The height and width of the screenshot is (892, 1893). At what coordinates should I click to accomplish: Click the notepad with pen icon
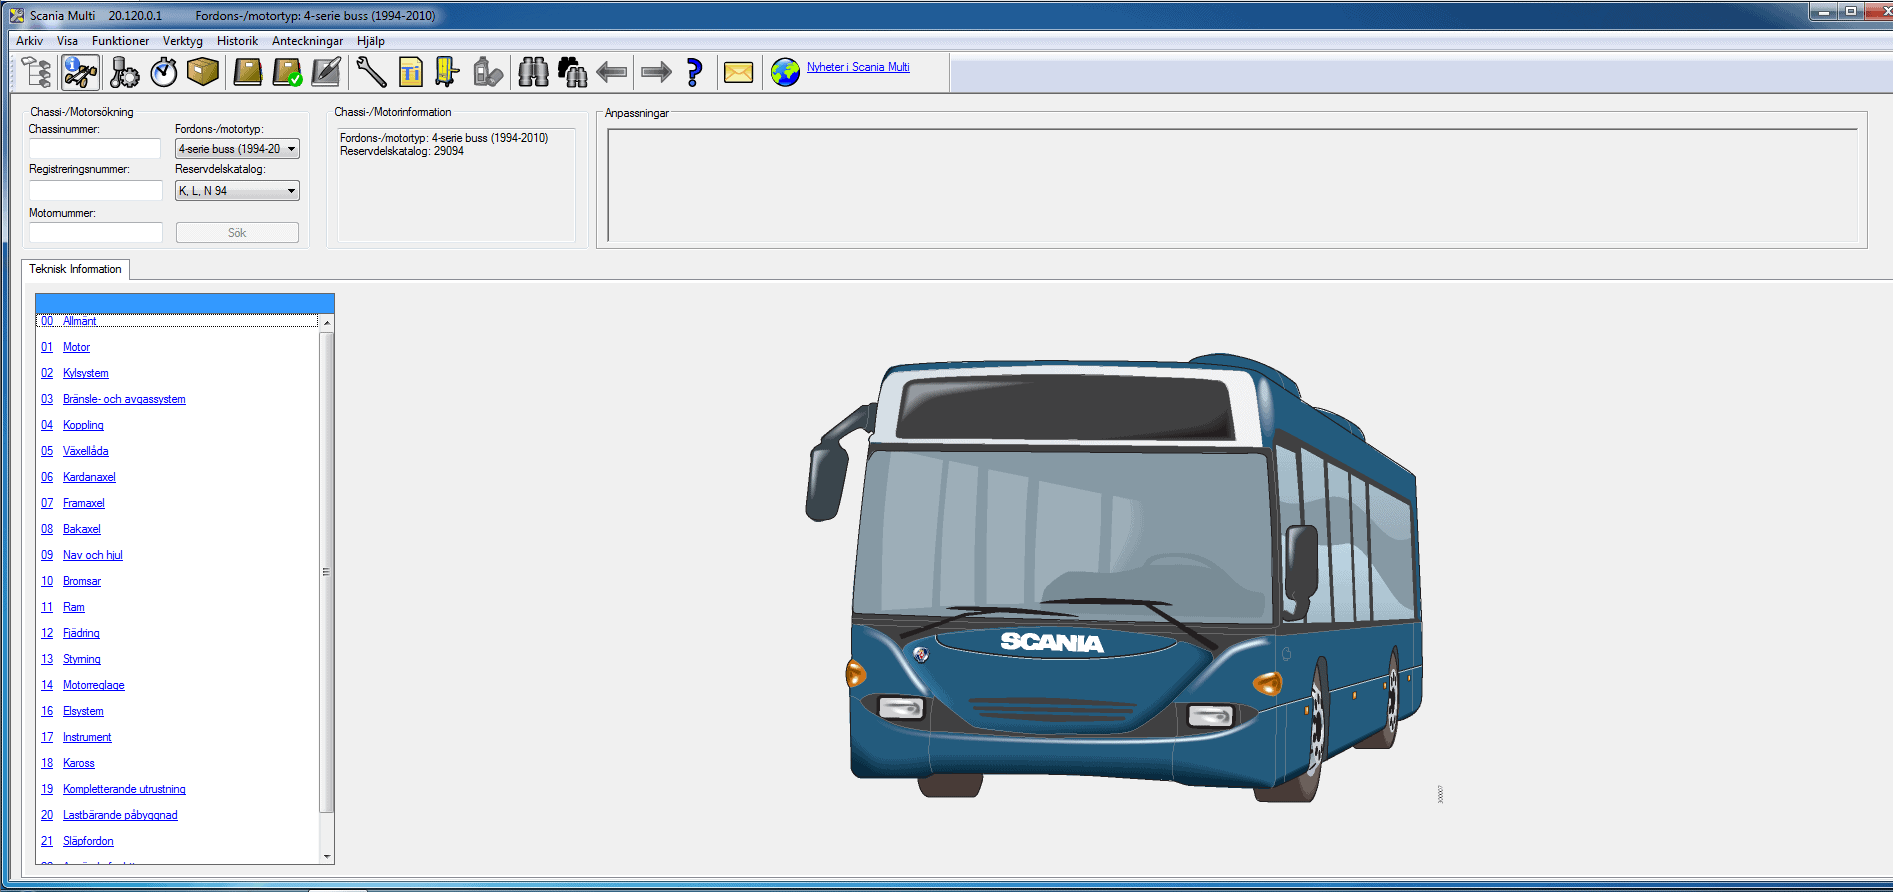pyautogui.click(x=327, y=72)
